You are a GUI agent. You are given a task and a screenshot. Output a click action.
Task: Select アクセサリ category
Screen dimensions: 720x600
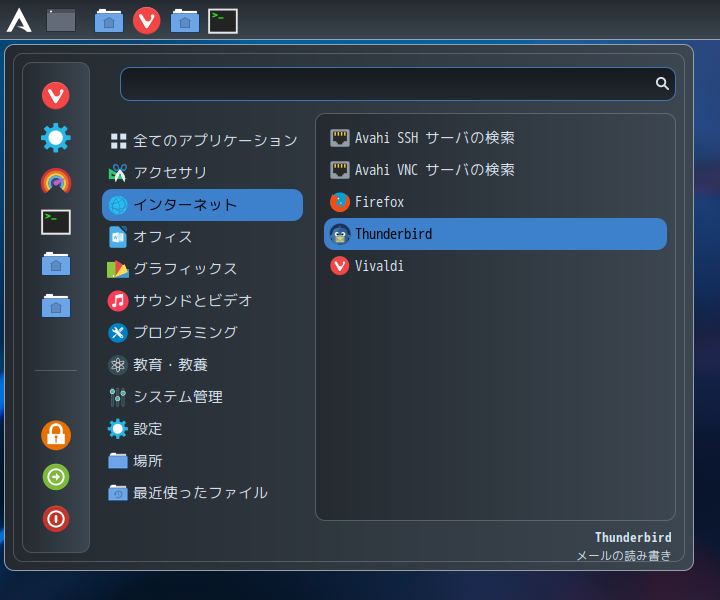pos(202,173)
